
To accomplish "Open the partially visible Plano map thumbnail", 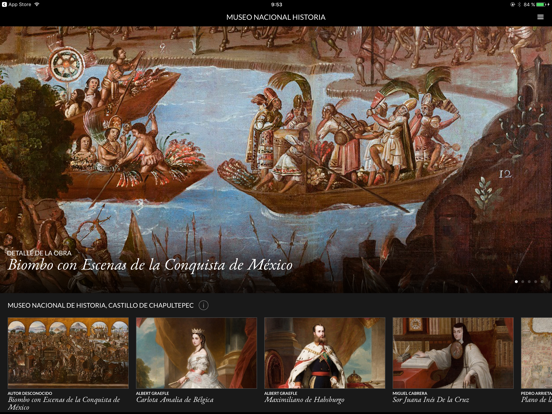I will (537, 353).
